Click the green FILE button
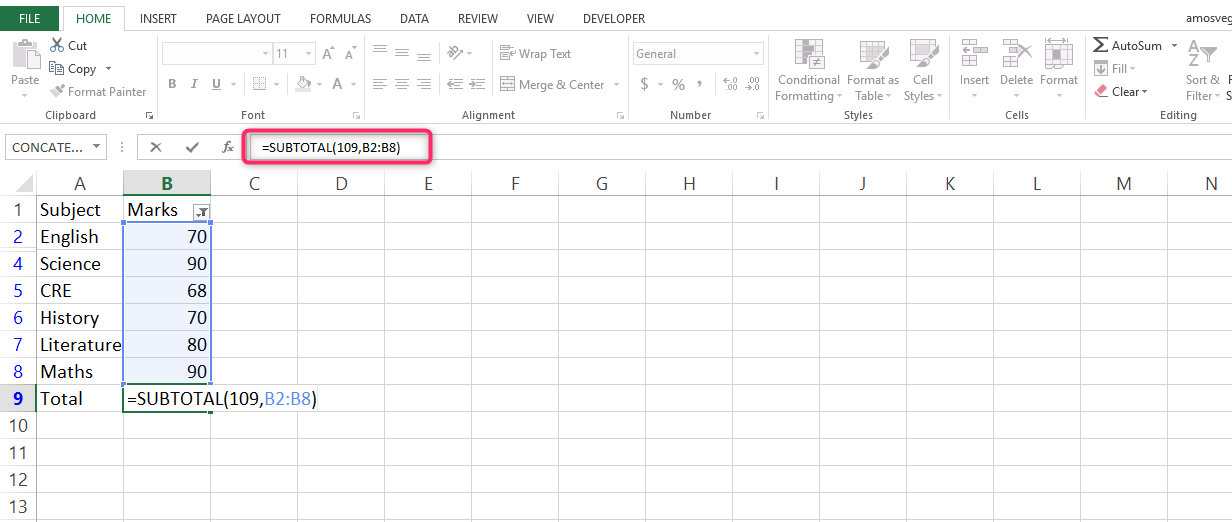 (x=29, y=19)
